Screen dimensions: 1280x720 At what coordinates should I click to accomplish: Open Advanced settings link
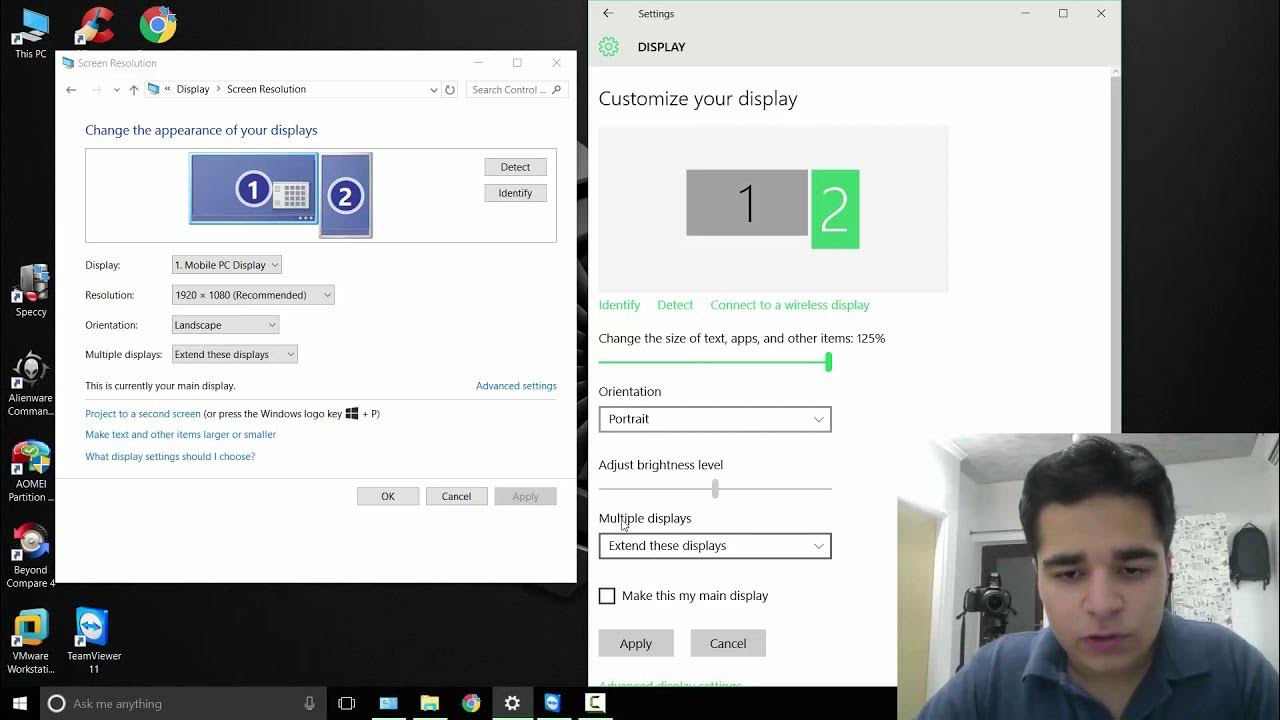(516, 386)
